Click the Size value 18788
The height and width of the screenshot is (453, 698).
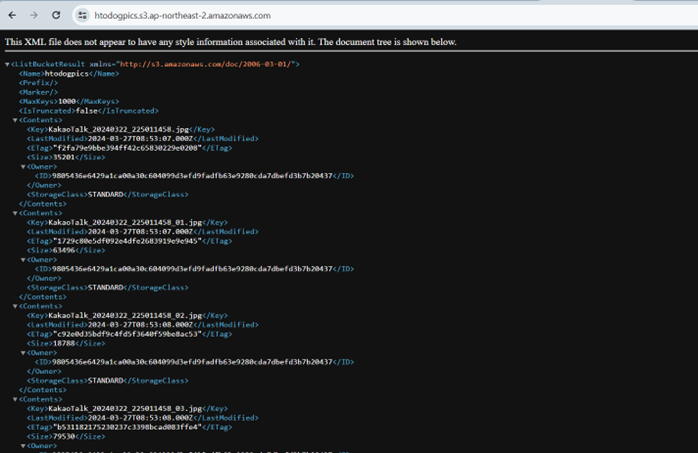tap(64, 344)
